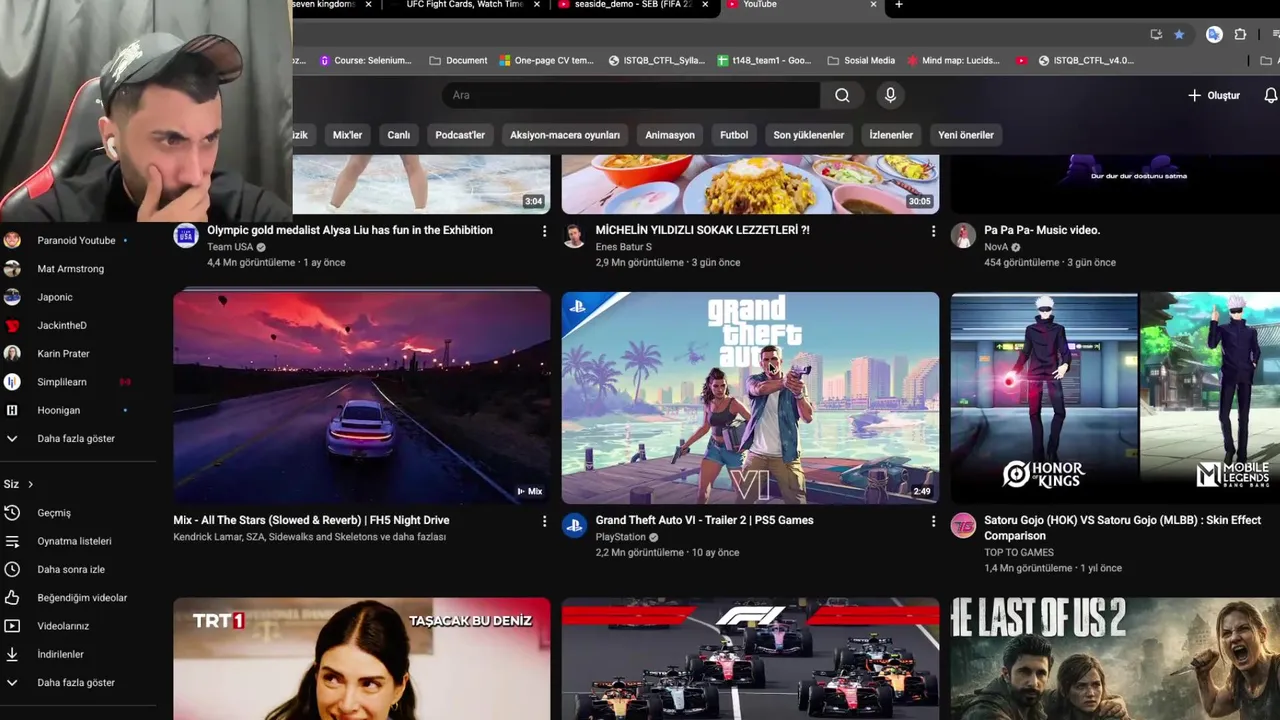1280x720 pixels.
Task: Open the ISTQB_CTFL_v4.0 bookmark
Action: click(x=1085, y=60)
